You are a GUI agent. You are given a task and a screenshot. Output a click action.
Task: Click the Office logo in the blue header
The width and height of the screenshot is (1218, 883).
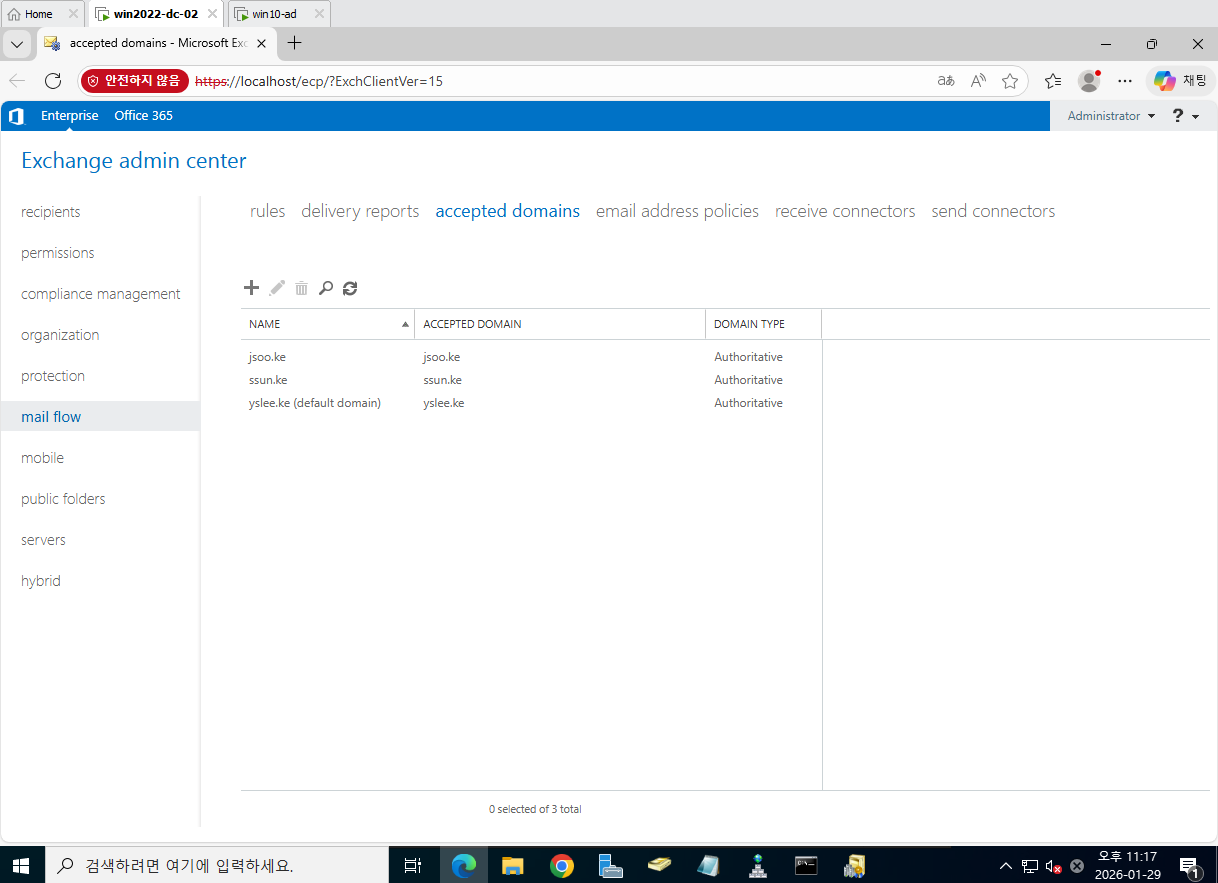point(16,116)
